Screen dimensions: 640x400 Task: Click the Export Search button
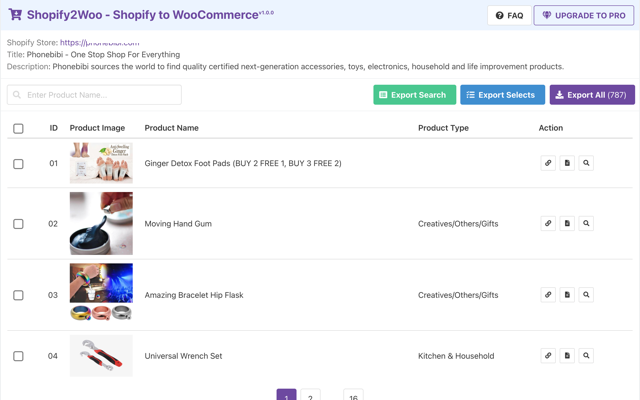click(414, 95)
